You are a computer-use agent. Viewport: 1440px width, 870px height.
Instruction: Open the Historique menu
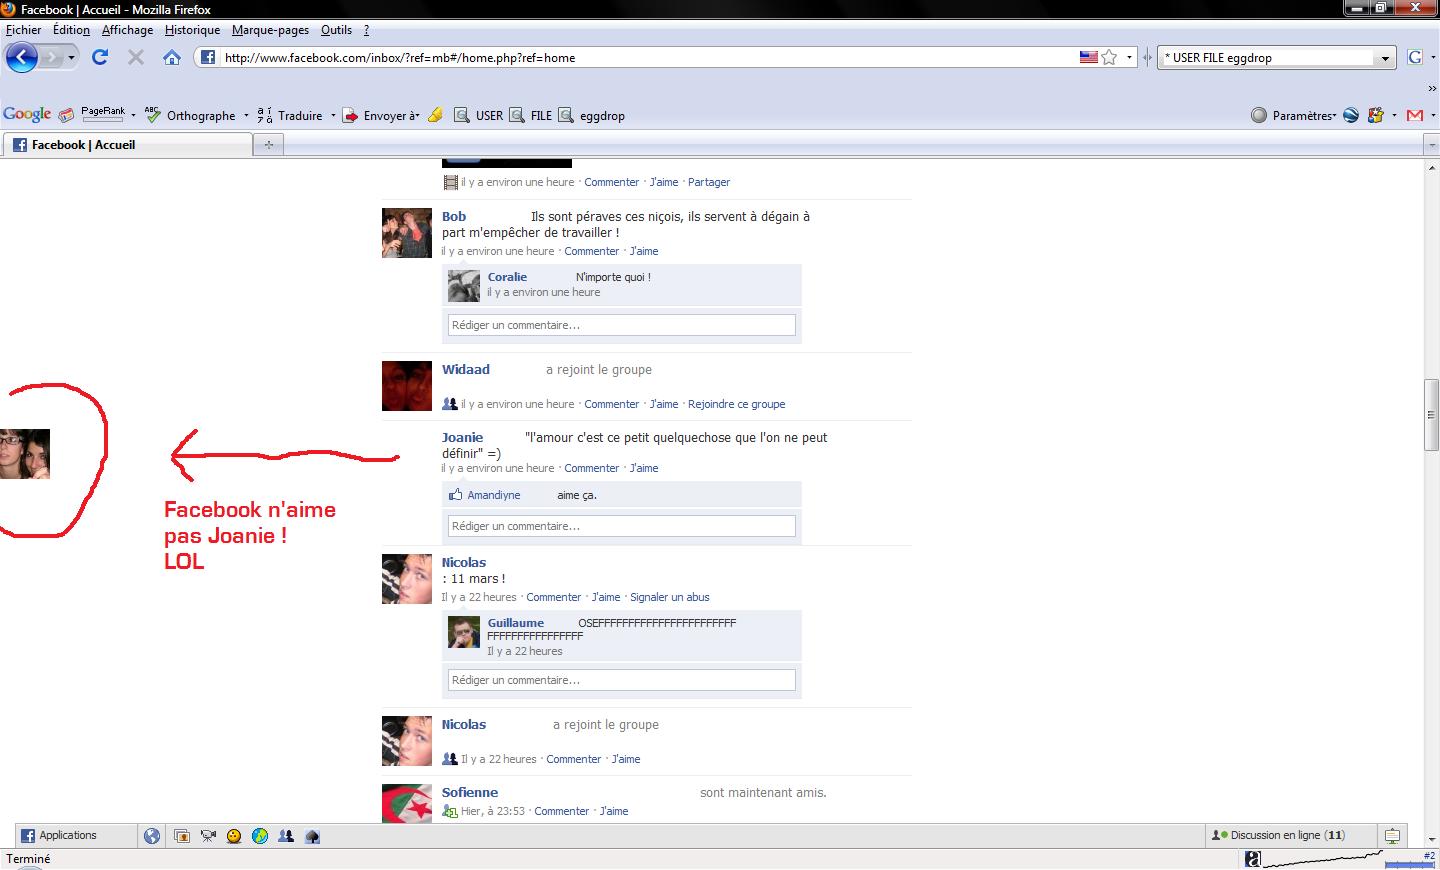click(192, 30)
